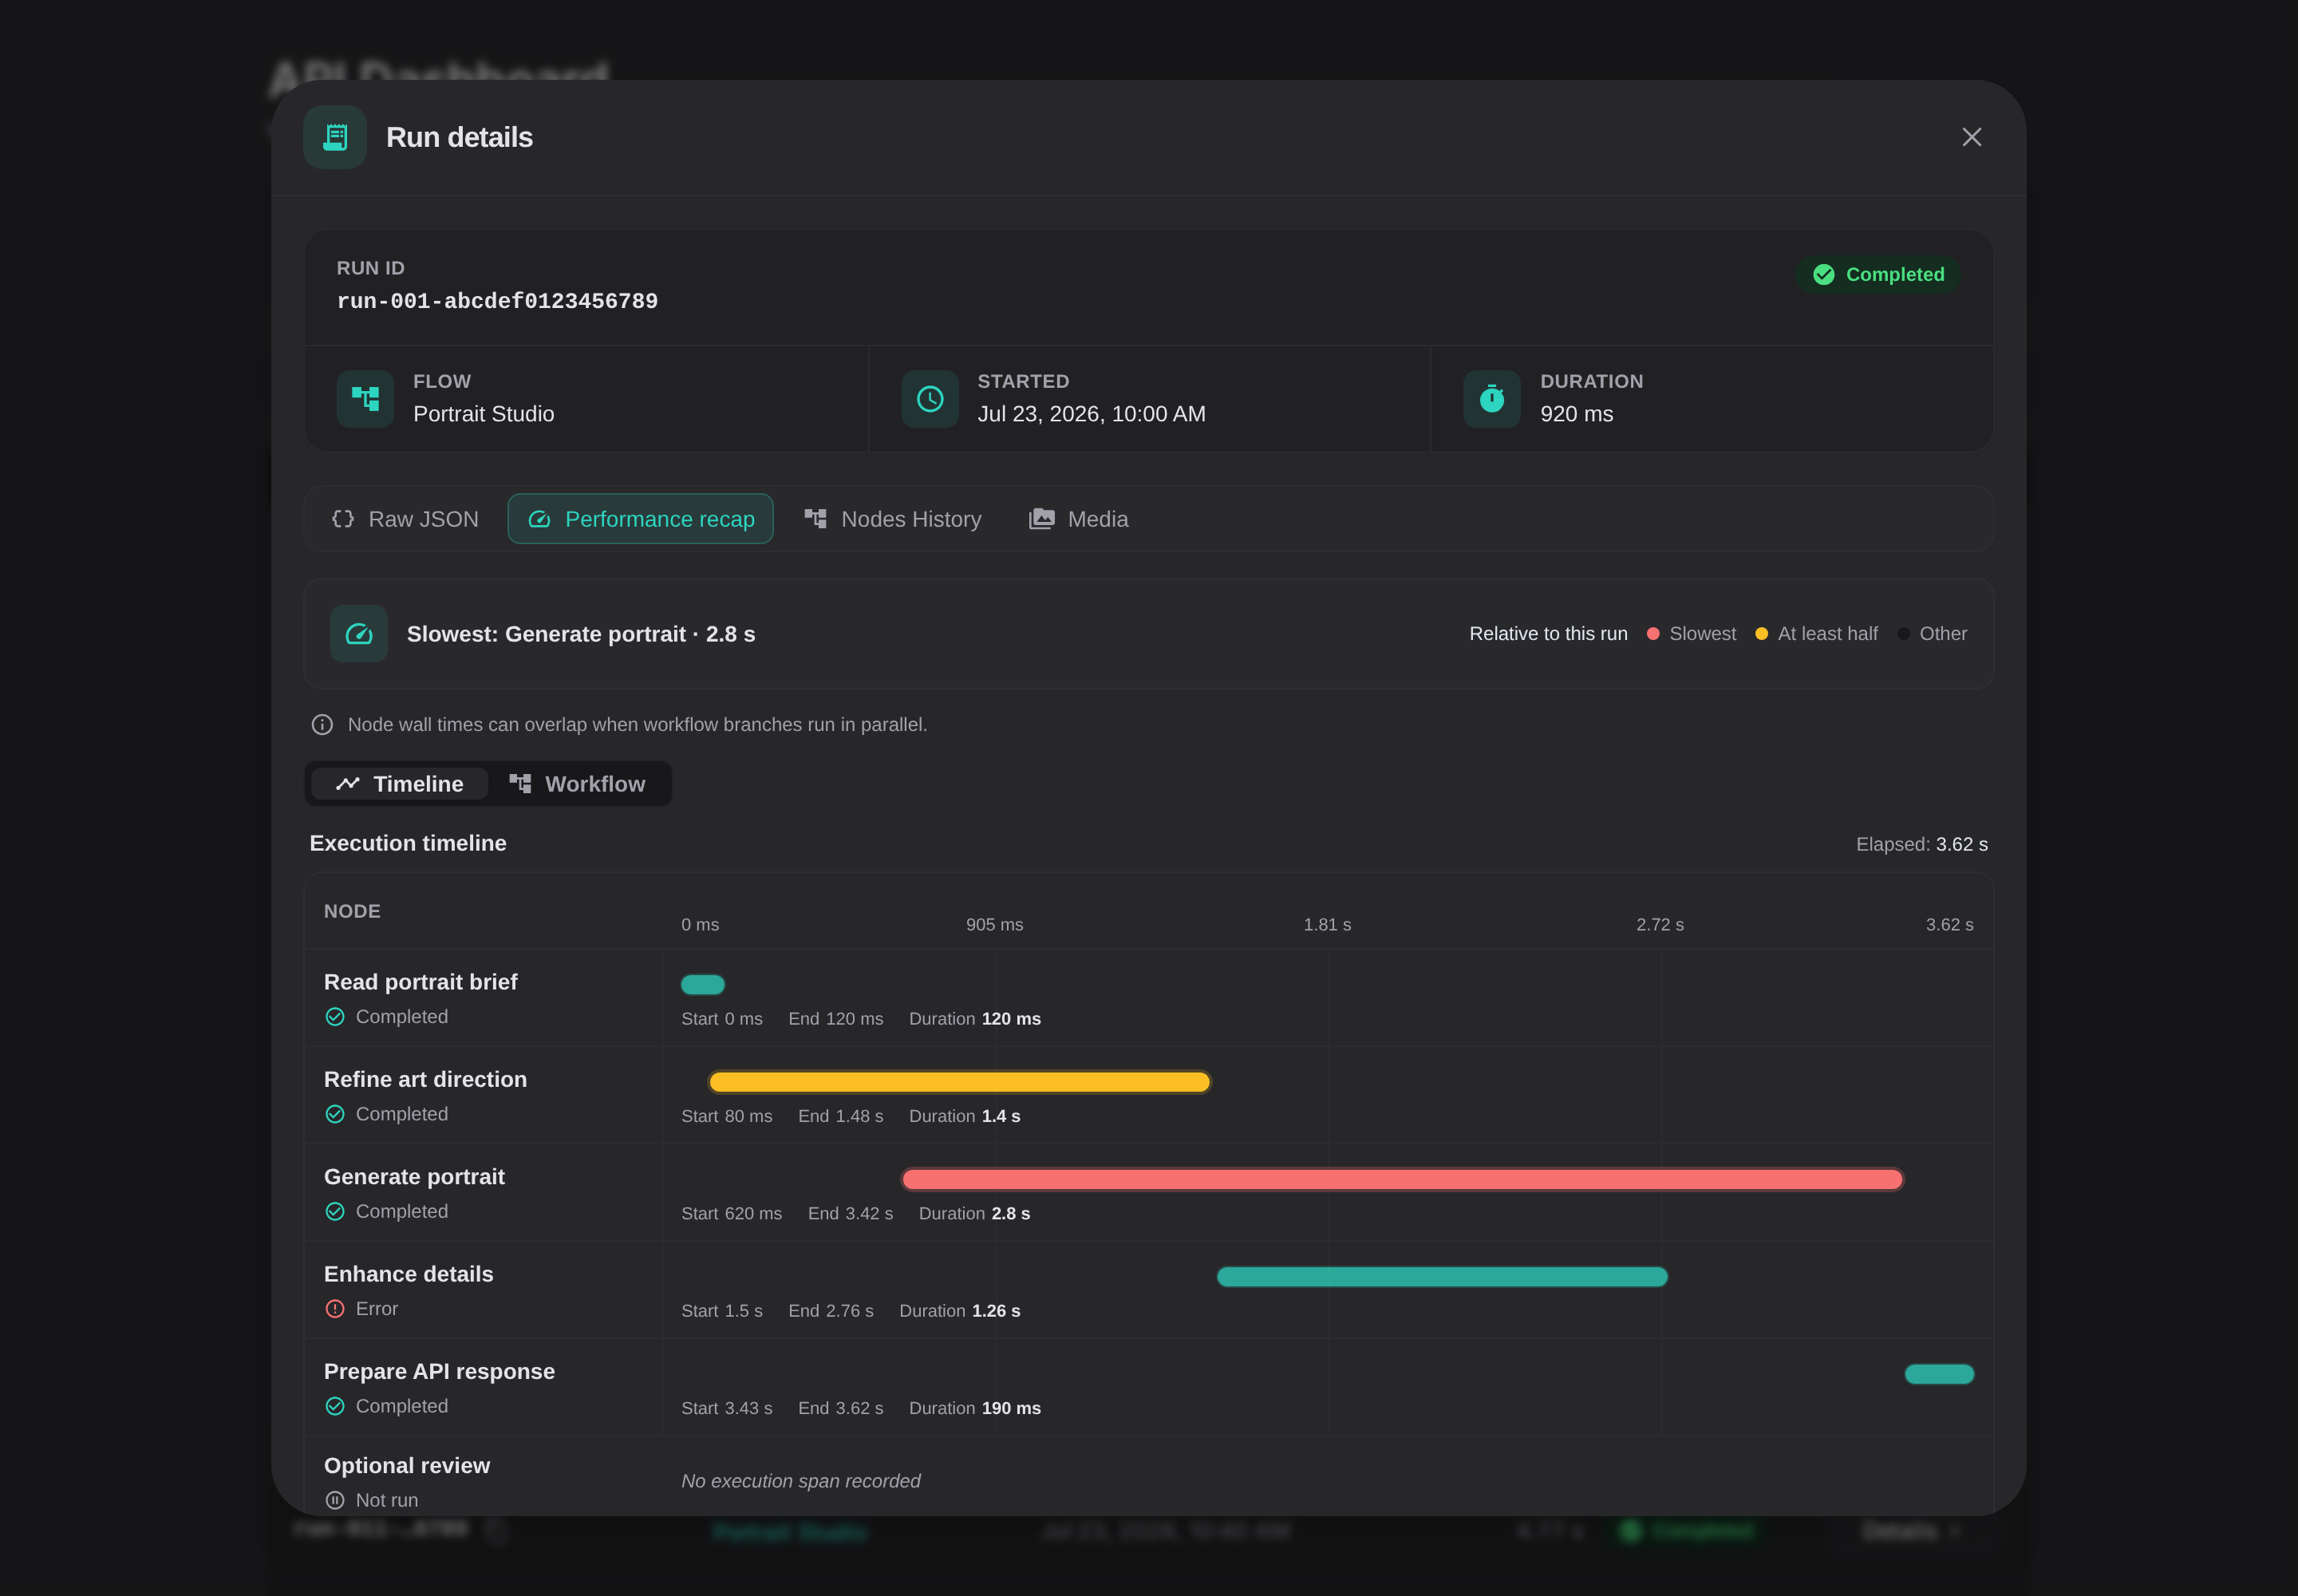Click the Run details receipt icon
Screen dimensions: 2298x1596
coord(335,137)
